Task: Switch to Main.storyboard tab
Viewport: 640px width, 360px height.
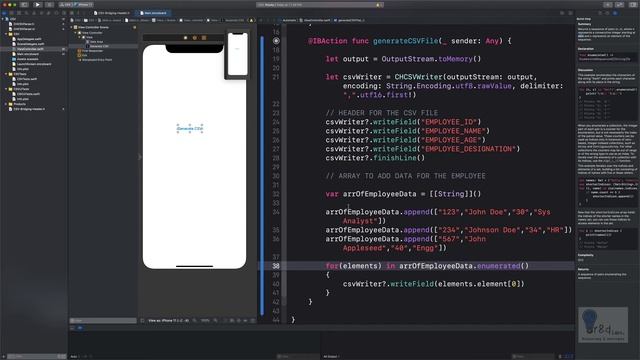Action: click(154, 13)
